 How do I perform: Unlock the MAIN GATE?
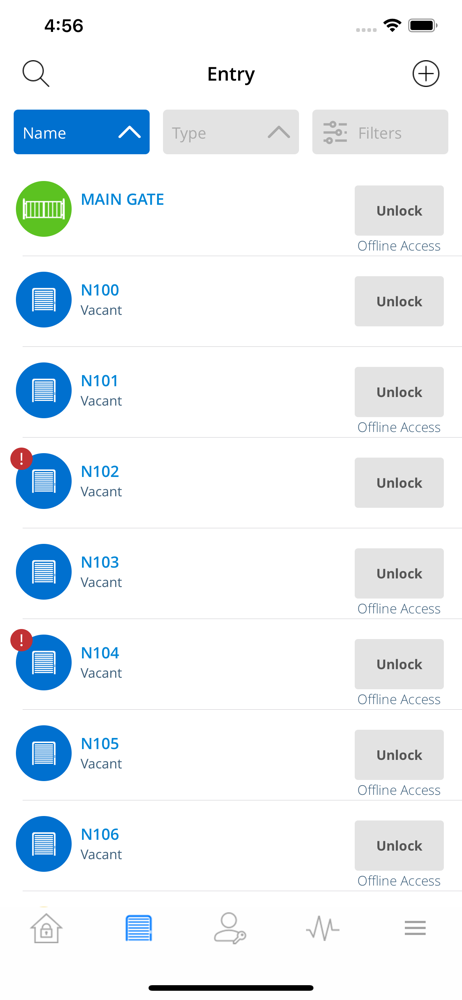coord(399,210)
